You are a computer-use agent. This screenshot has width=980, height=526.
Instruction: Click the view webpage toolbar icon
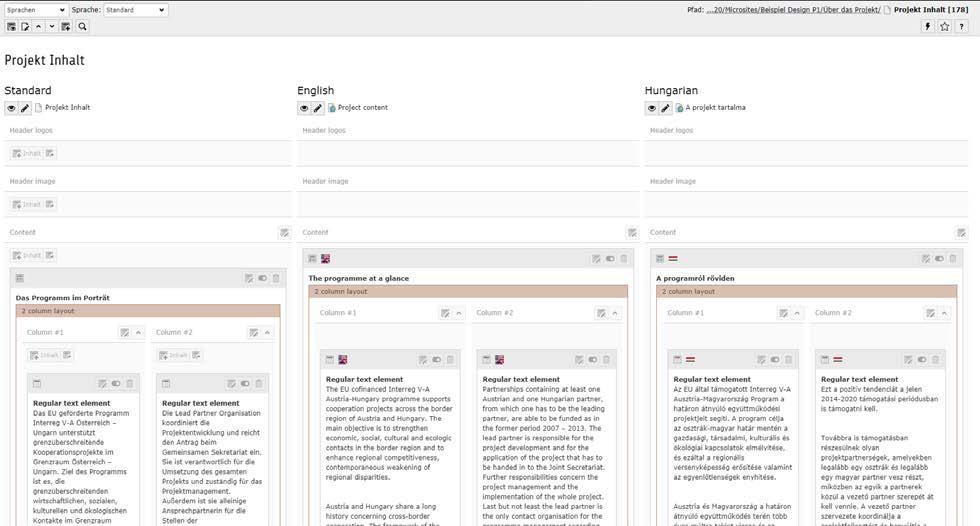(x=11, y=27)
